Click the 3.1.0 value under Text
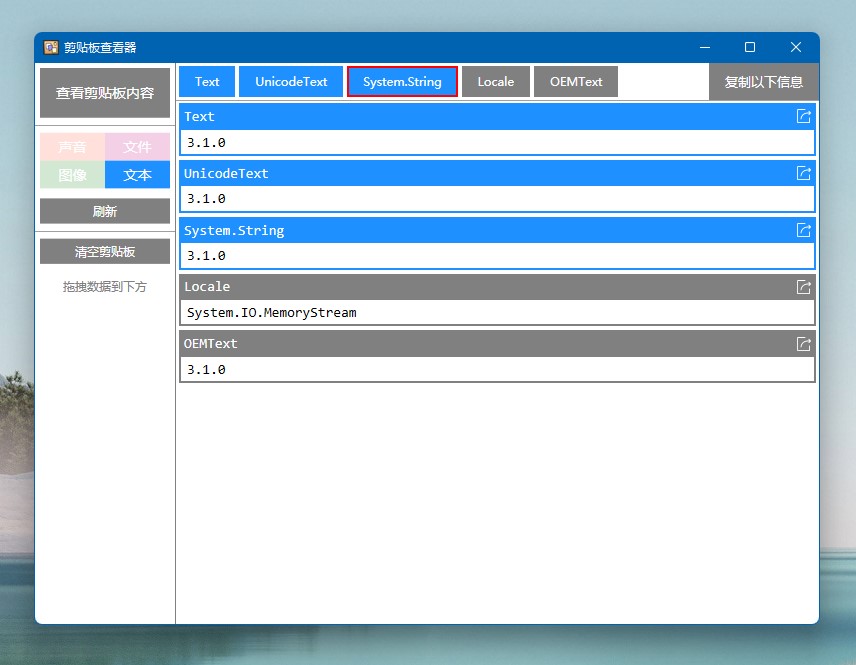 [497, 142]
